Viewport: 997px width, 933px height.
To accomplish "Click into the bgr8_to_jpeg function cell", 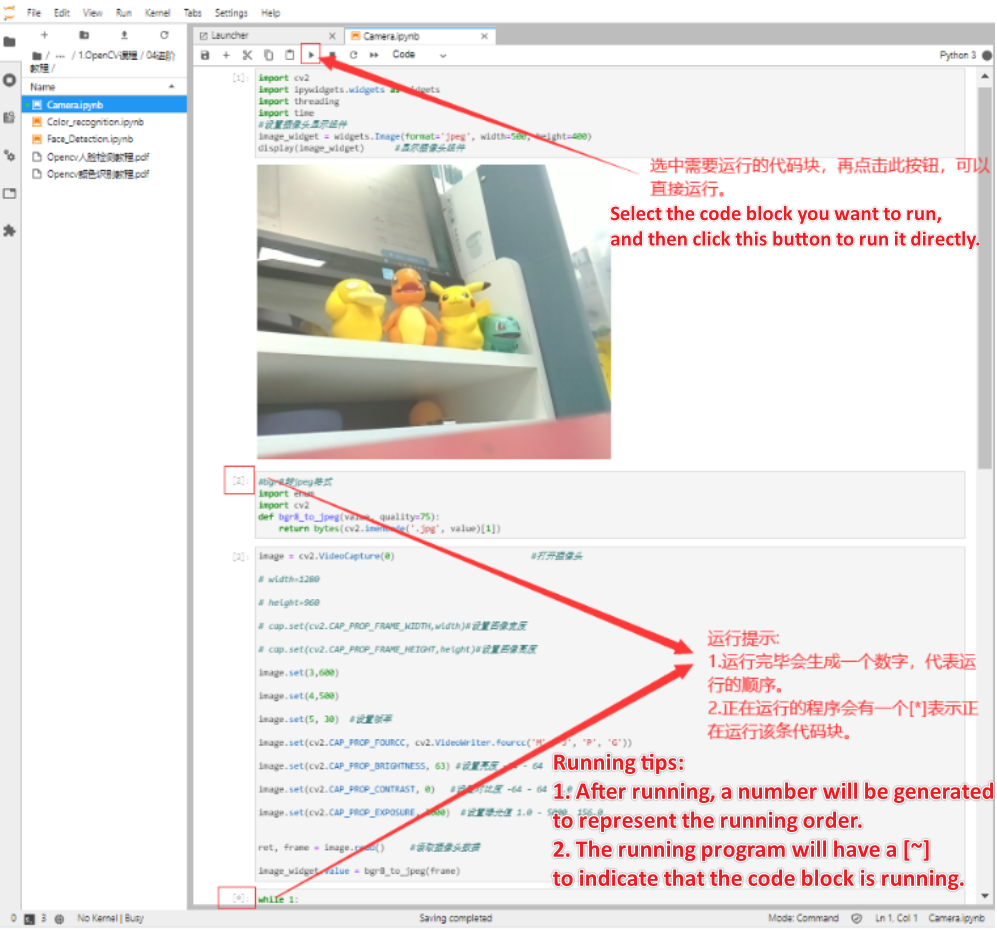I will pyautogui.click(x=610, y=505).
